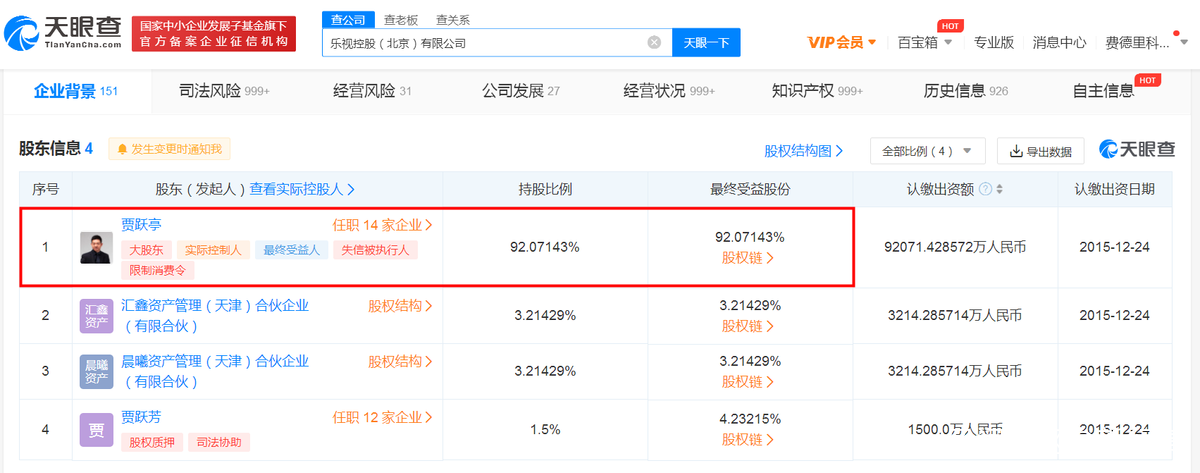Click the 天眼一下 search button
Viewport: 1200px width, 473px height.
pos(706,43)
